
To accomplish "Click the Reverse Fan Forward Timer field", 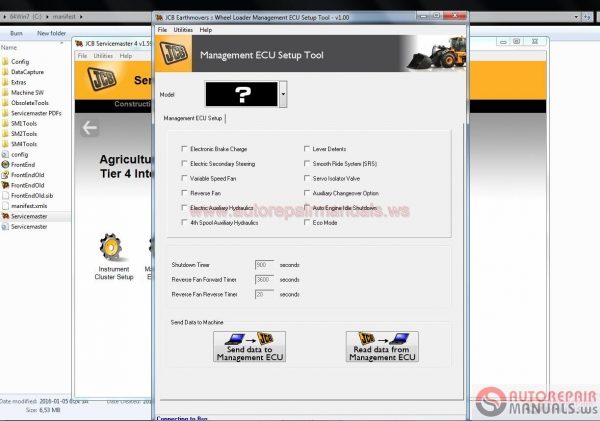I will [x=264, y=279].
